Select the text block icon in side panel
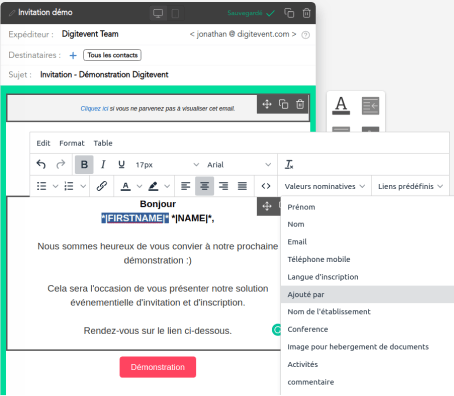 click(x=341, y=106)
